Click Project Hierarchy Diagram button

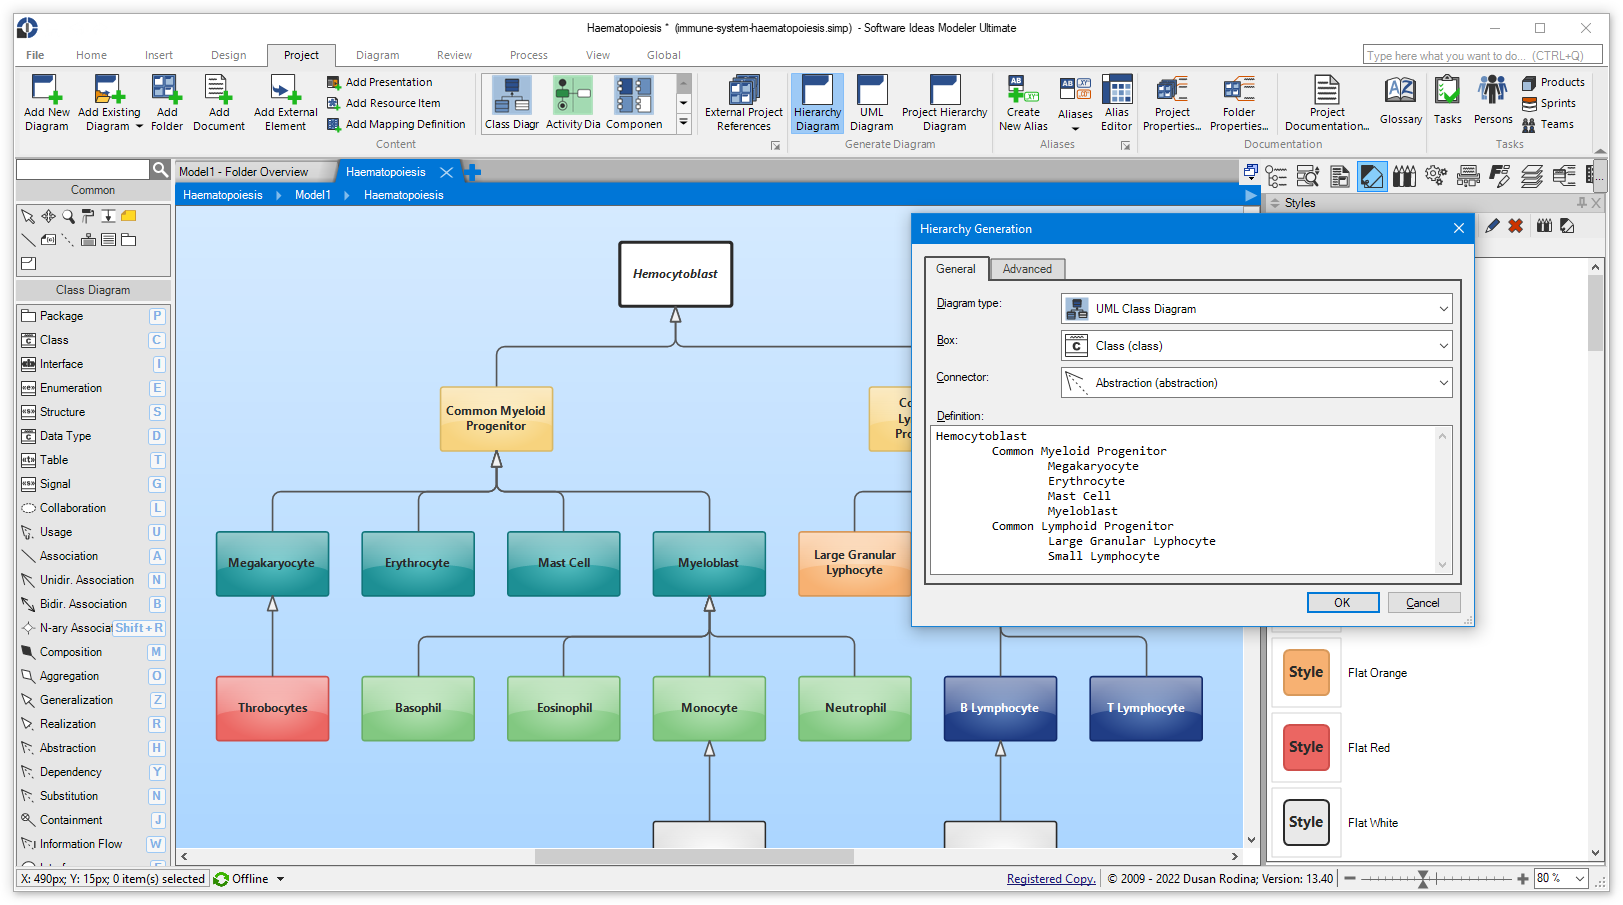(x=944, y=103)
